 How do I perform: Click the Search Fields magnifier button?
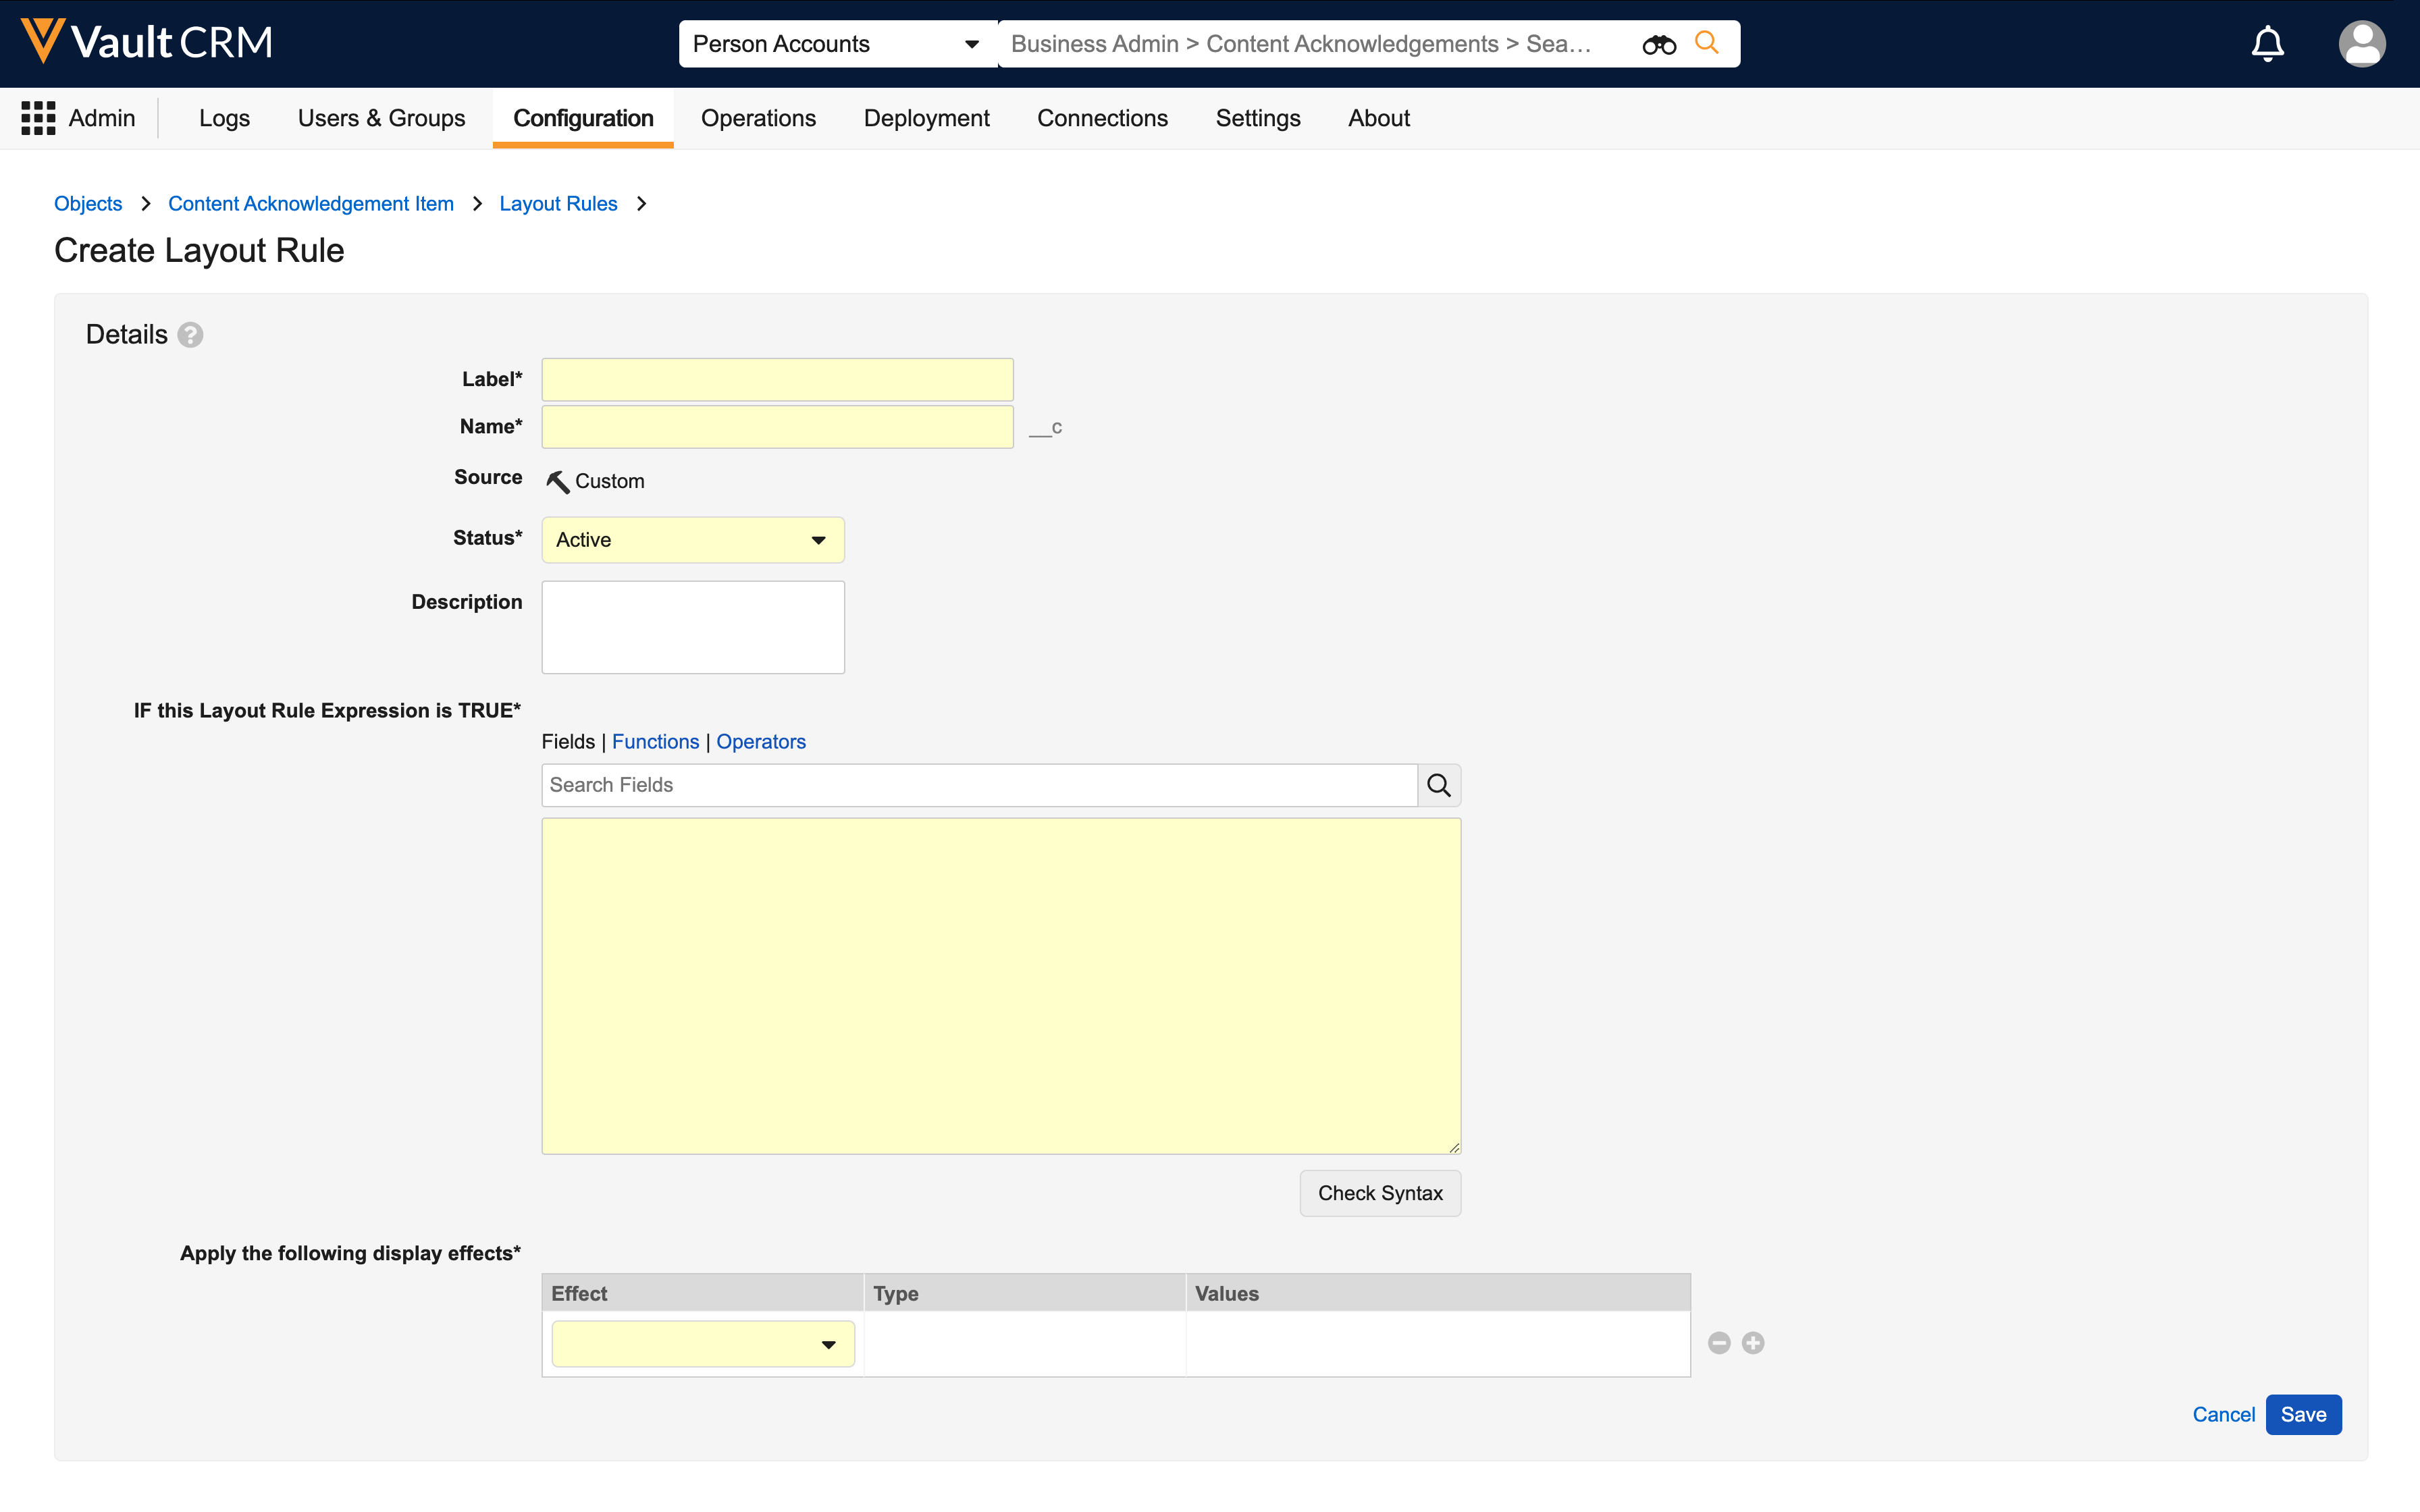point(1438,785)
